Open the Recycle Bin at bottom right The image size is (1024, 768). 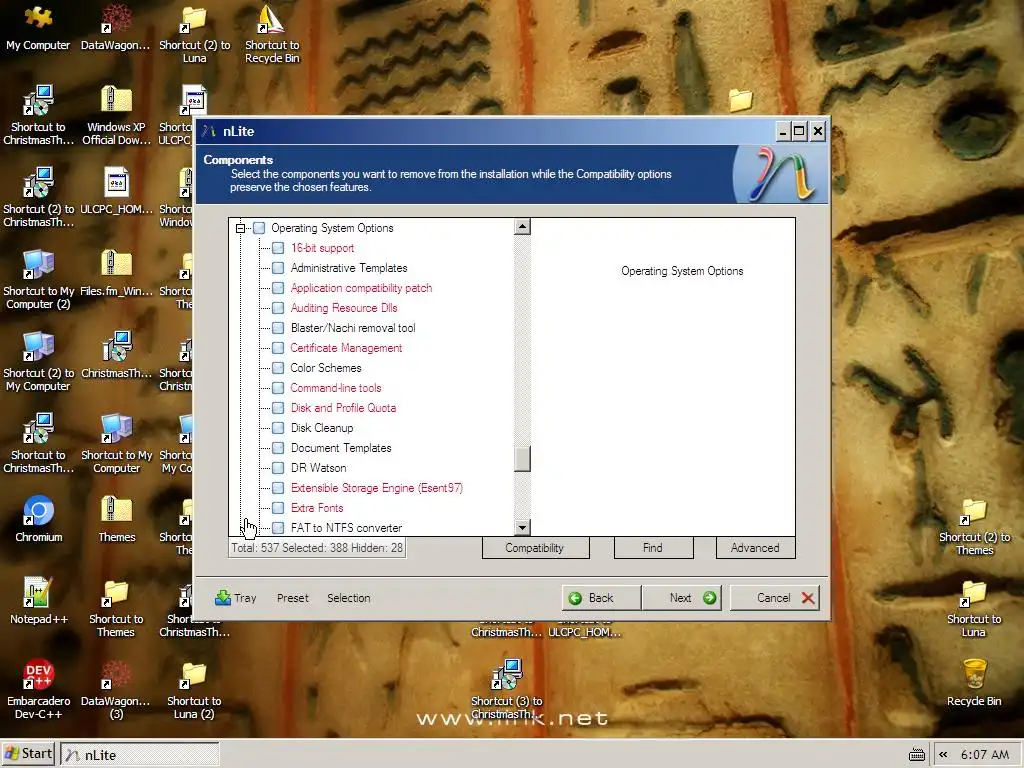pos(974,682)
